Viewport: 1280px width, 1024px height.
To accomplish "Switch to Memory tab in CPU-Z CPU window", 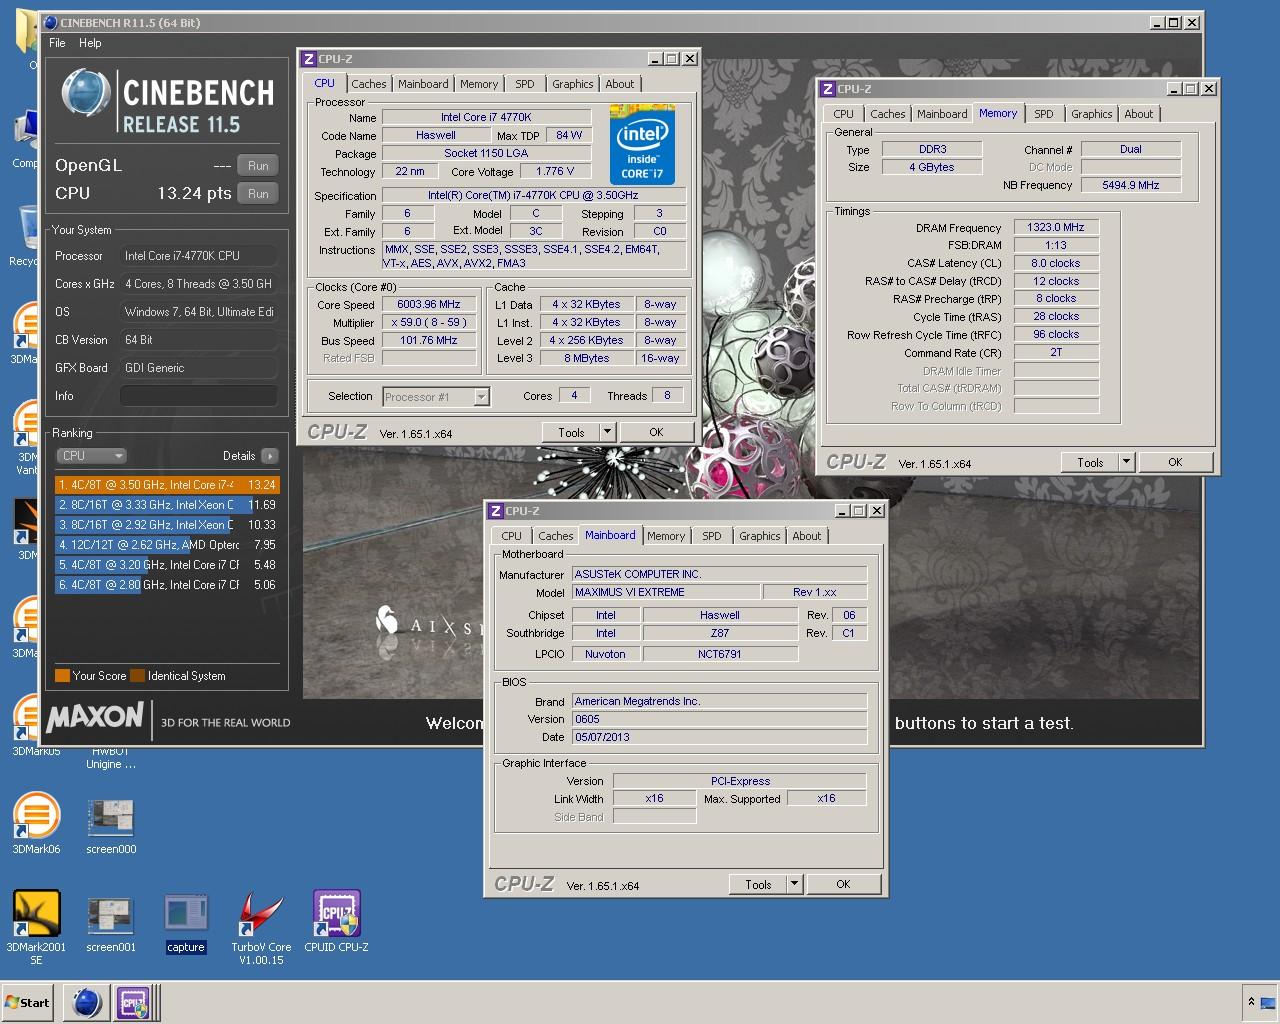I will (x=479, y=84).
